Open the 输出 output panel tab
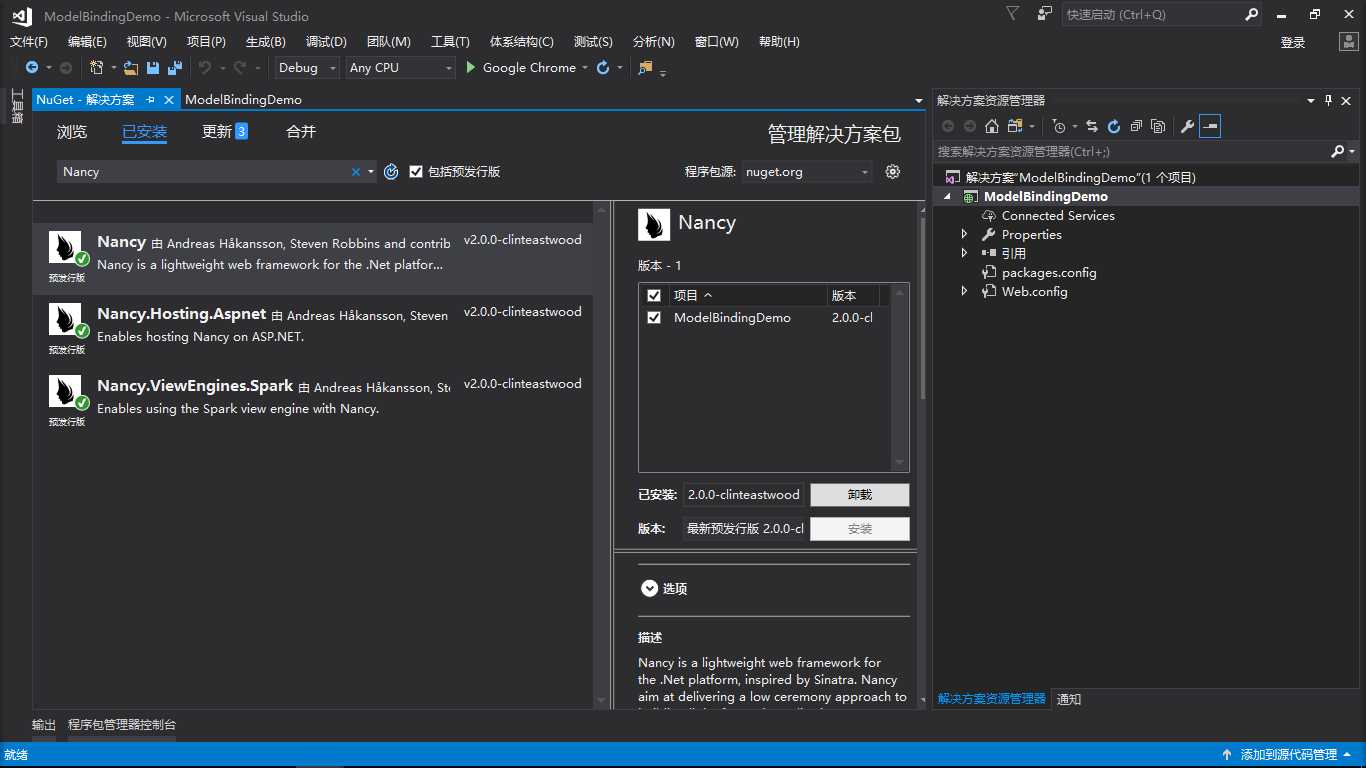Image resolution: width=1366 pixels, height=768 pixels. tap(44, 725)
